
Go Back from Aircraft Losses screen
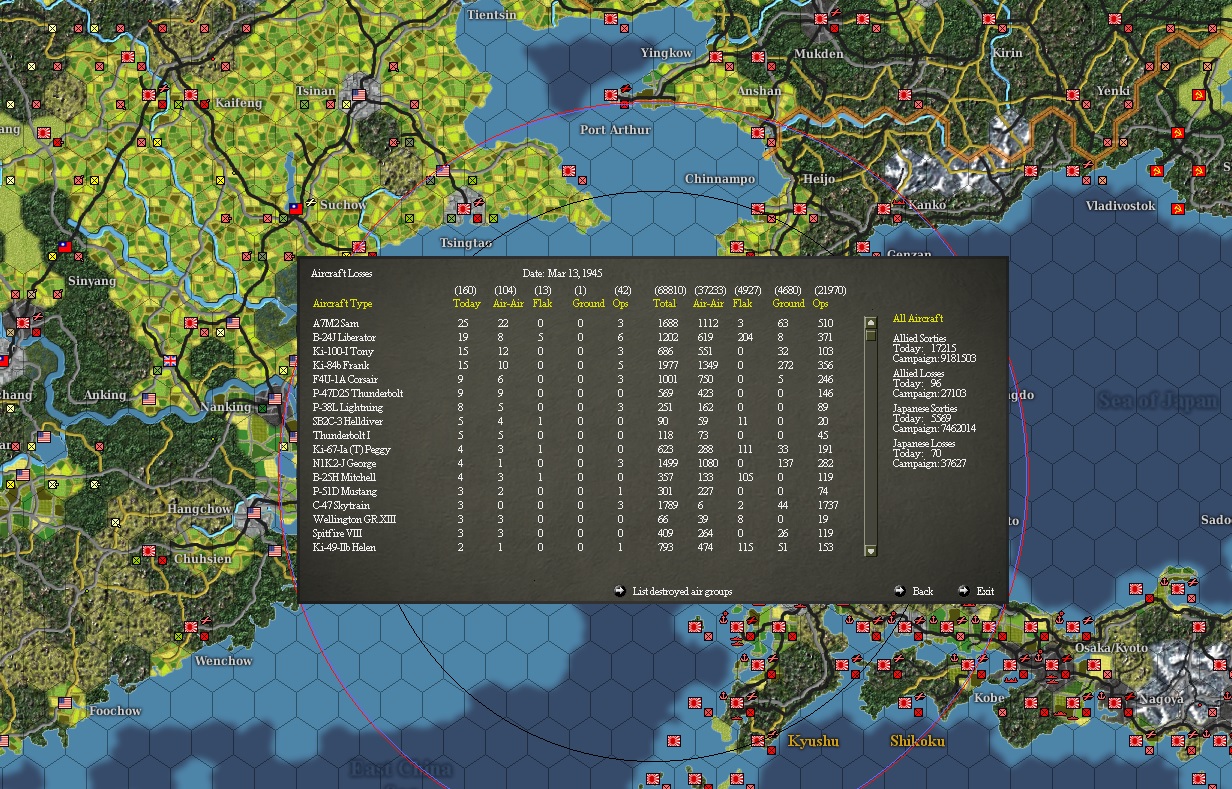913,591
